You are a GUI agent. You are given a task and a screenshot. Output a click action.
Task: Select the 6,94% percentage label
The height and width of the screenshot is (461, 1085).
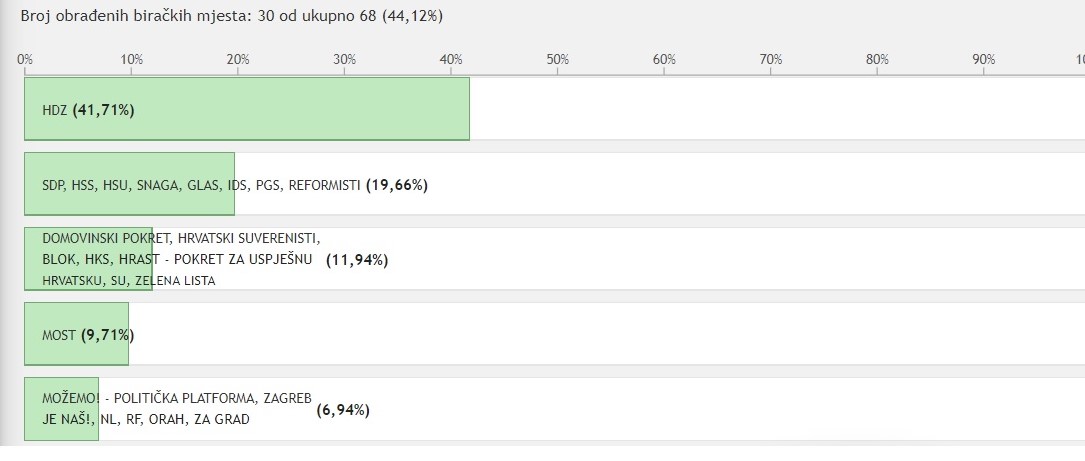click(x=343, y=410)
